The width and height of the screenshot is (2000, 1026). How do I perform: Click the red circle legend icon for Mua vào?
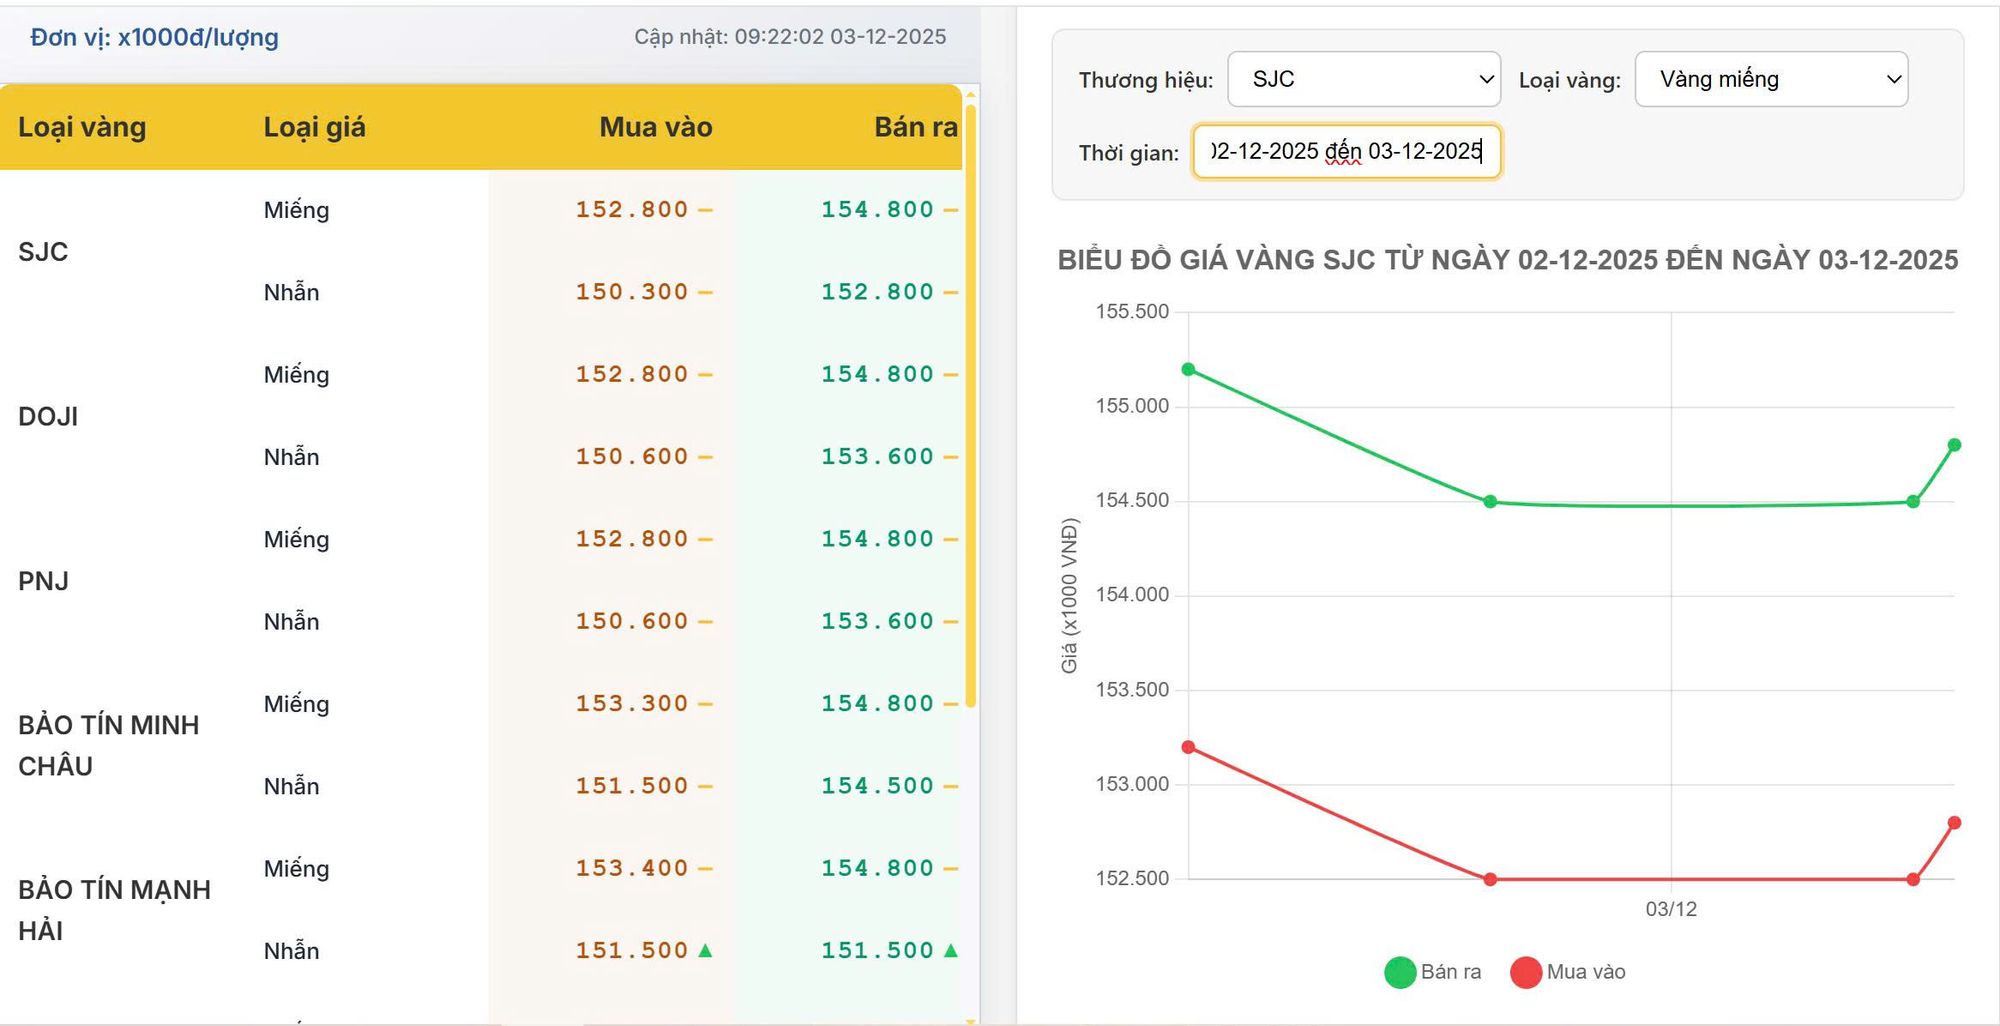tap(1526, 972)
